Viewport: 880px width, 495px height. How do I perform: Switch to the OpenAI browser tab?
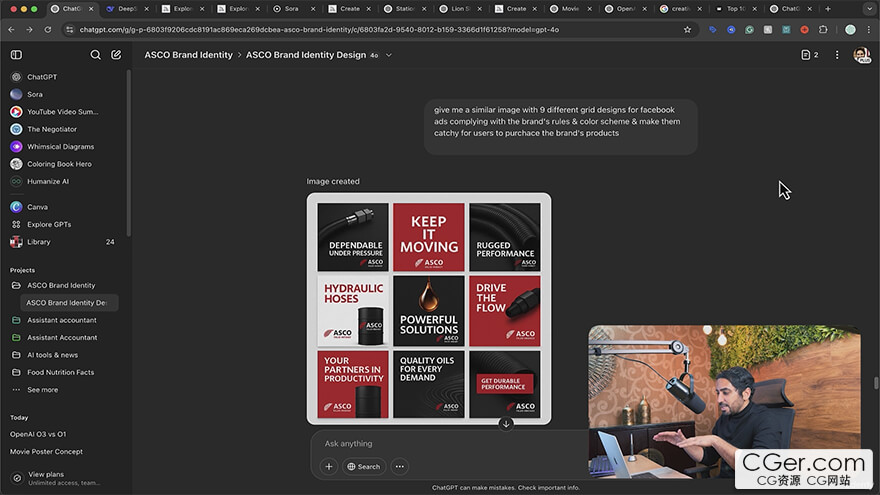coord(626,8)
